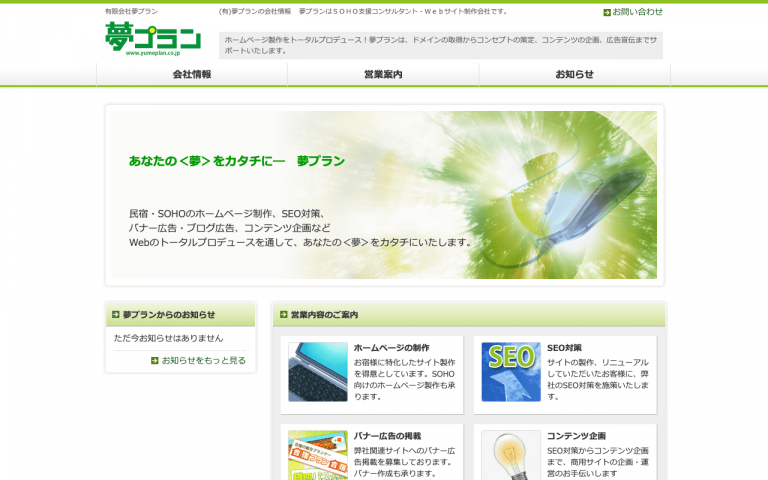Click the laptop thumbnail for ホームページの制作
Screen dimensions: 768x480
tap(318, 372)
